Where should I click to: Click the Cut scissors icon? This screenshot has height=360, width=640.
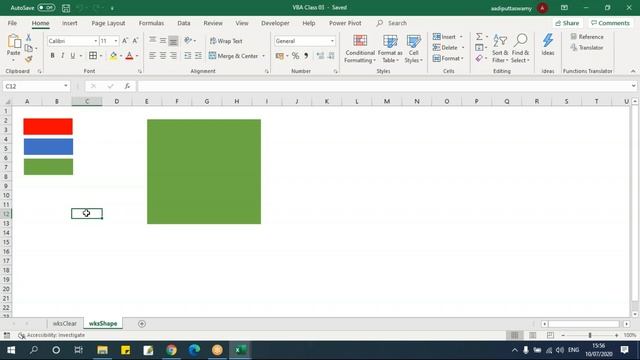pyautogui.click(x=29, y=38)
